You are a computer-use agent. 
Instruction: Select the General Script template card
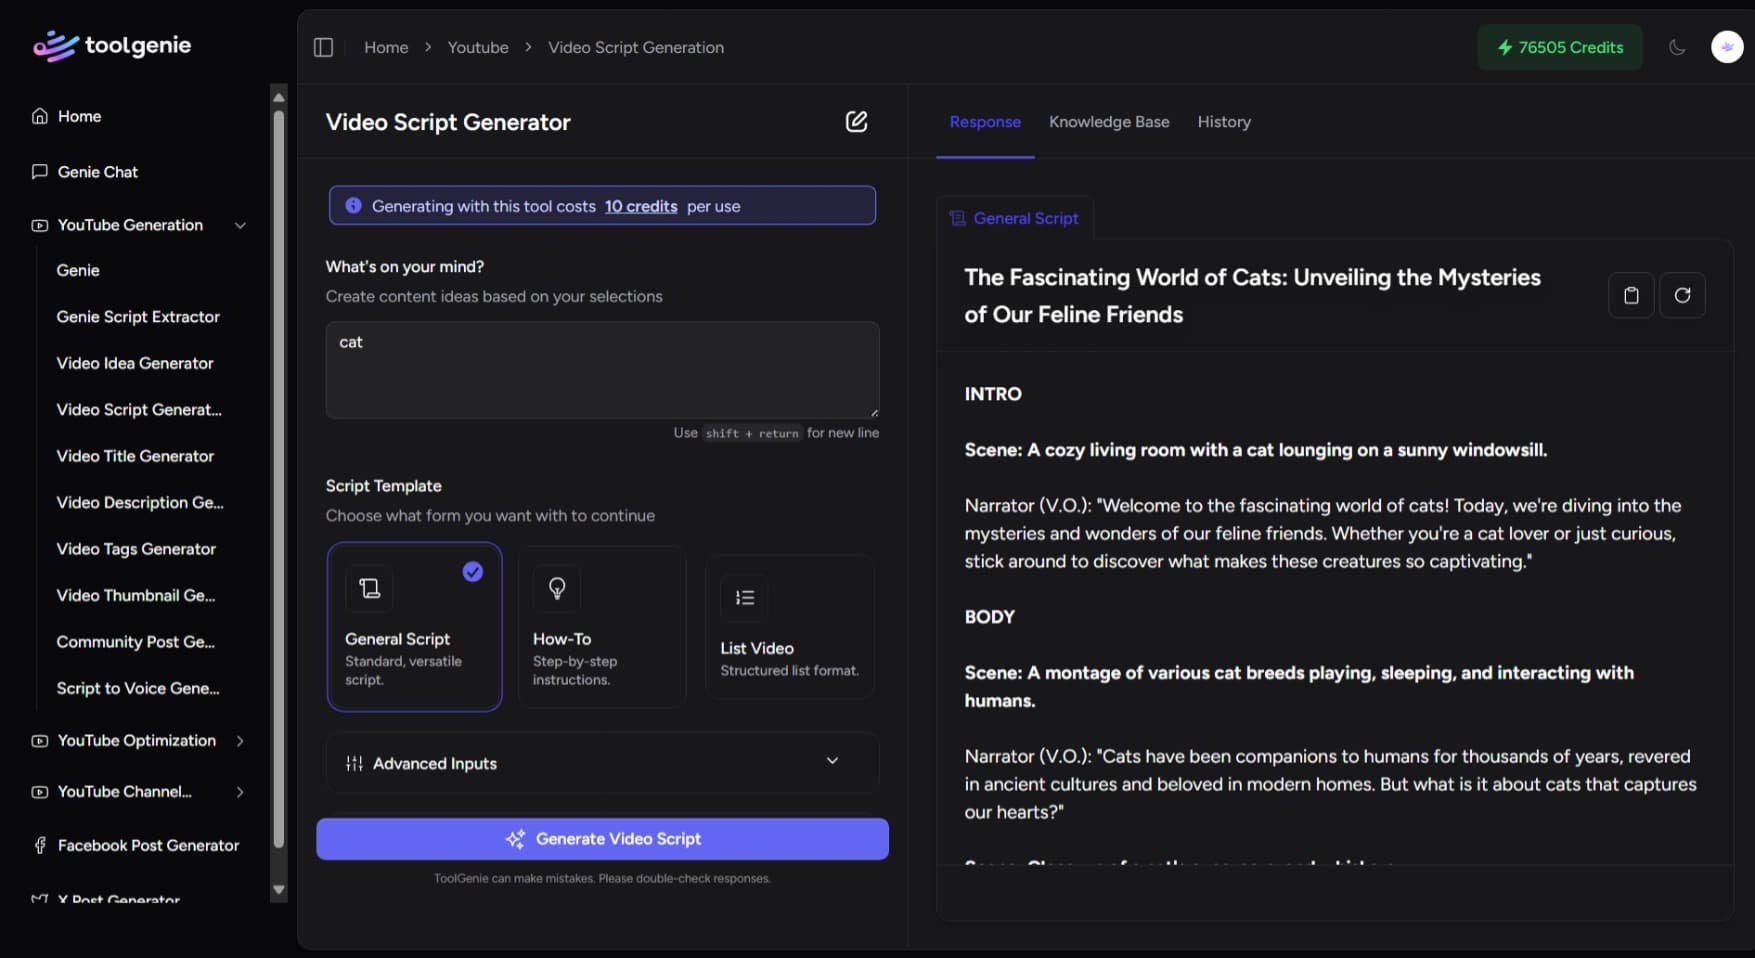point(414,627)
